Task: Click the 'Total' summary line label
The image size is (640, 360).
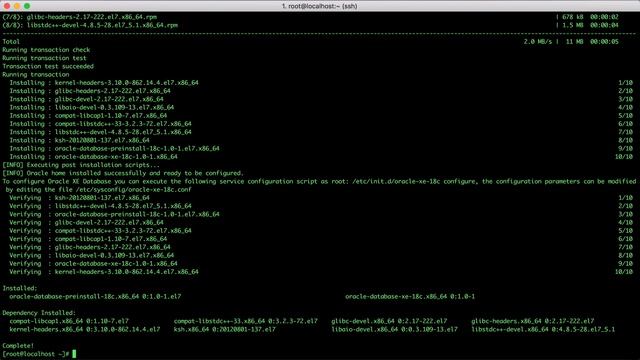Action: click(x=11, y=42)
